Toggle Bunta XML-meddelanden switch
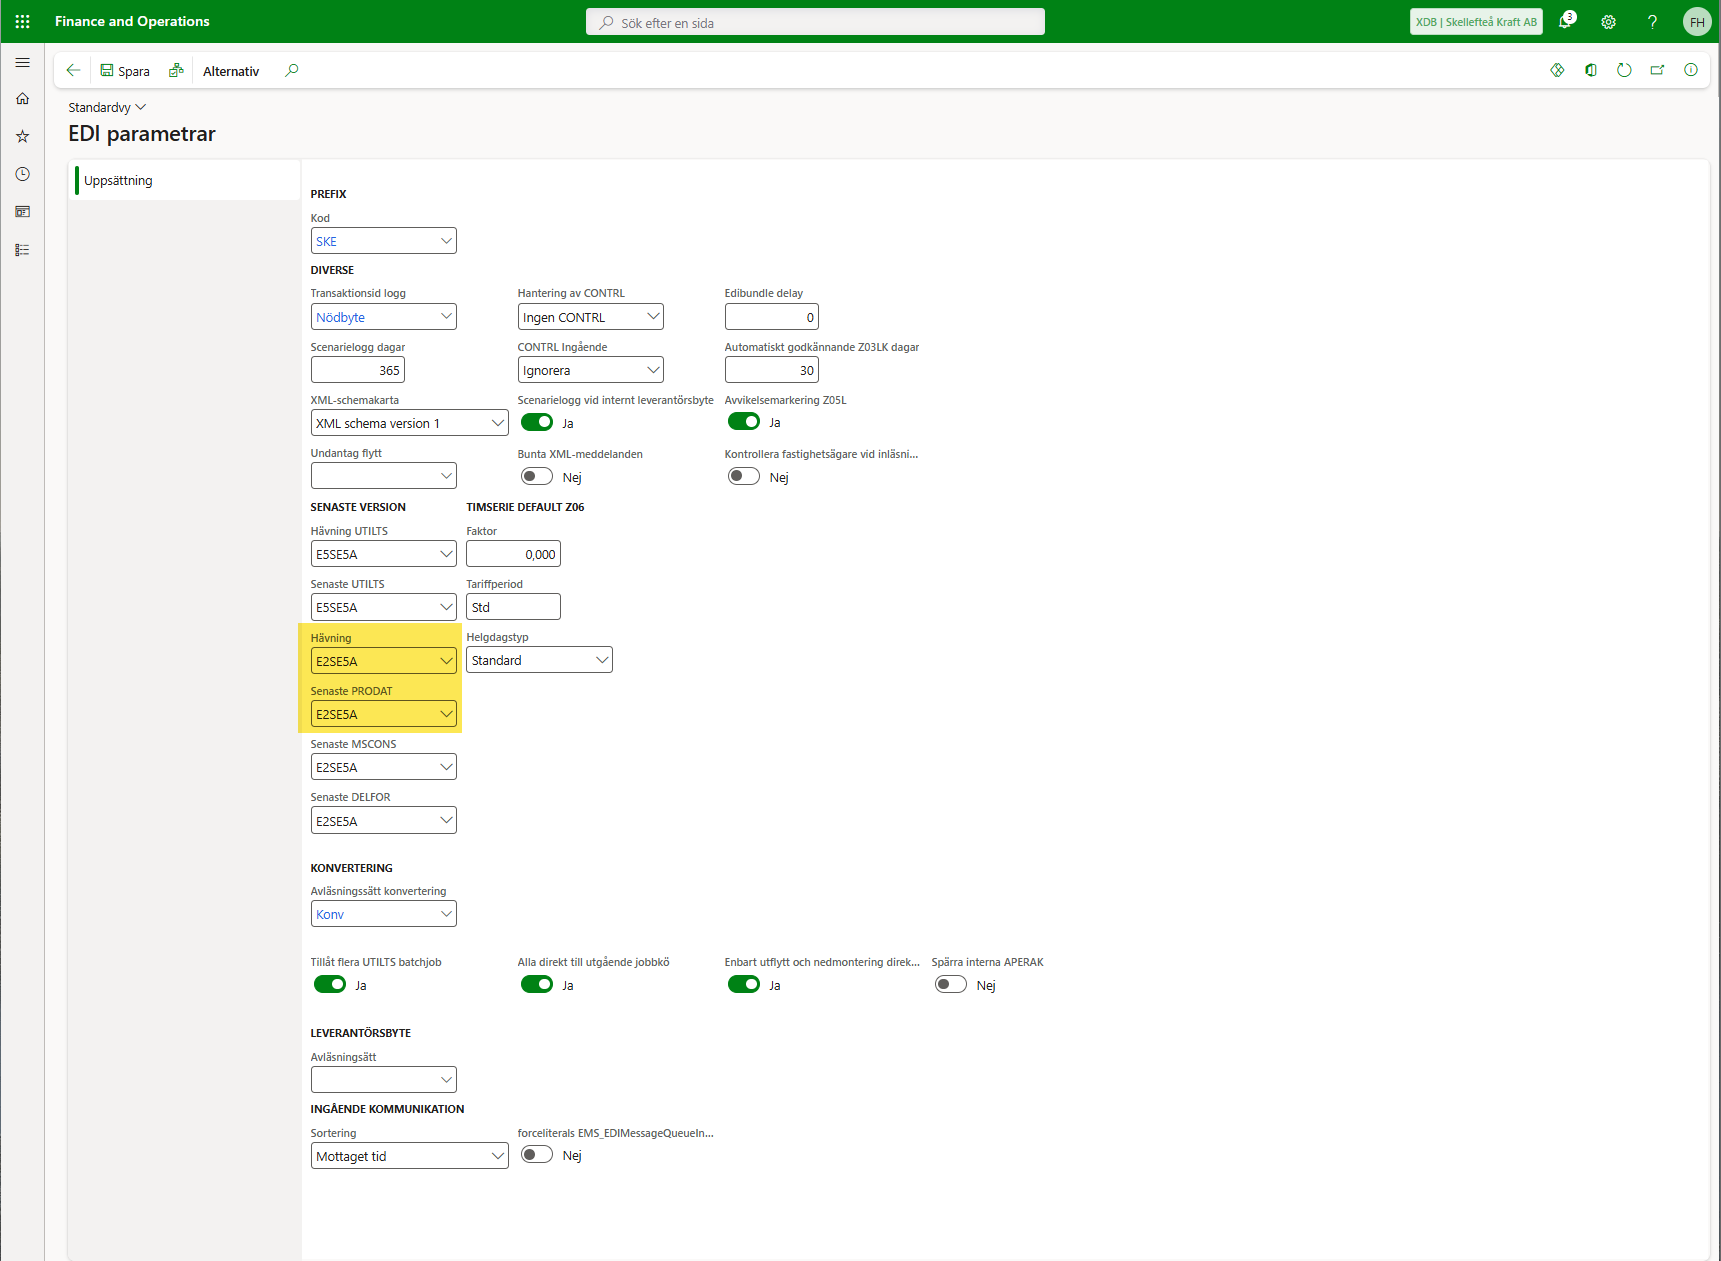This screenshot has height=1261, width=1721. (537, 476)
